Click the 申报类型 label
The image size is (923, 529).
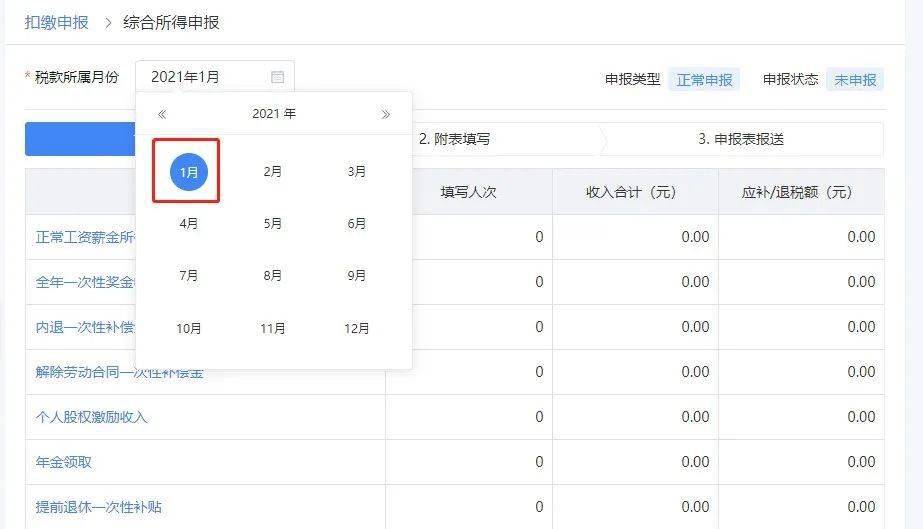(x=632, y=79)
